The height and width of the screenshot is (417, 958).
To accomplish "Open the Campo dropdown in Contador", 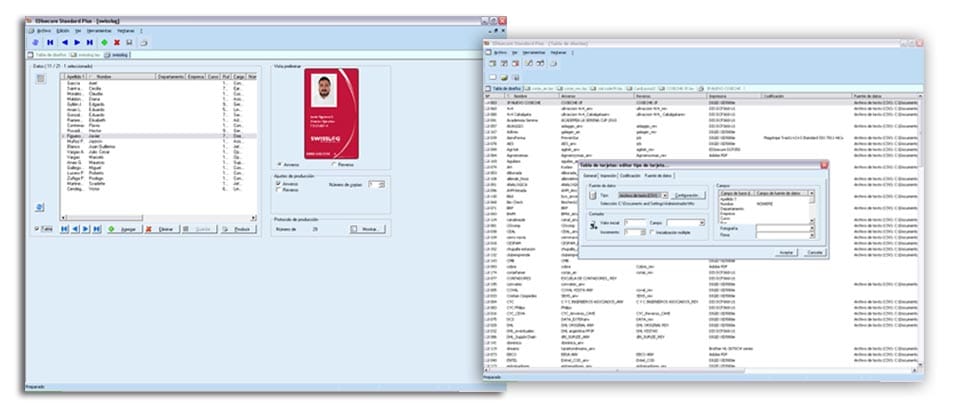I will (702, 223).
